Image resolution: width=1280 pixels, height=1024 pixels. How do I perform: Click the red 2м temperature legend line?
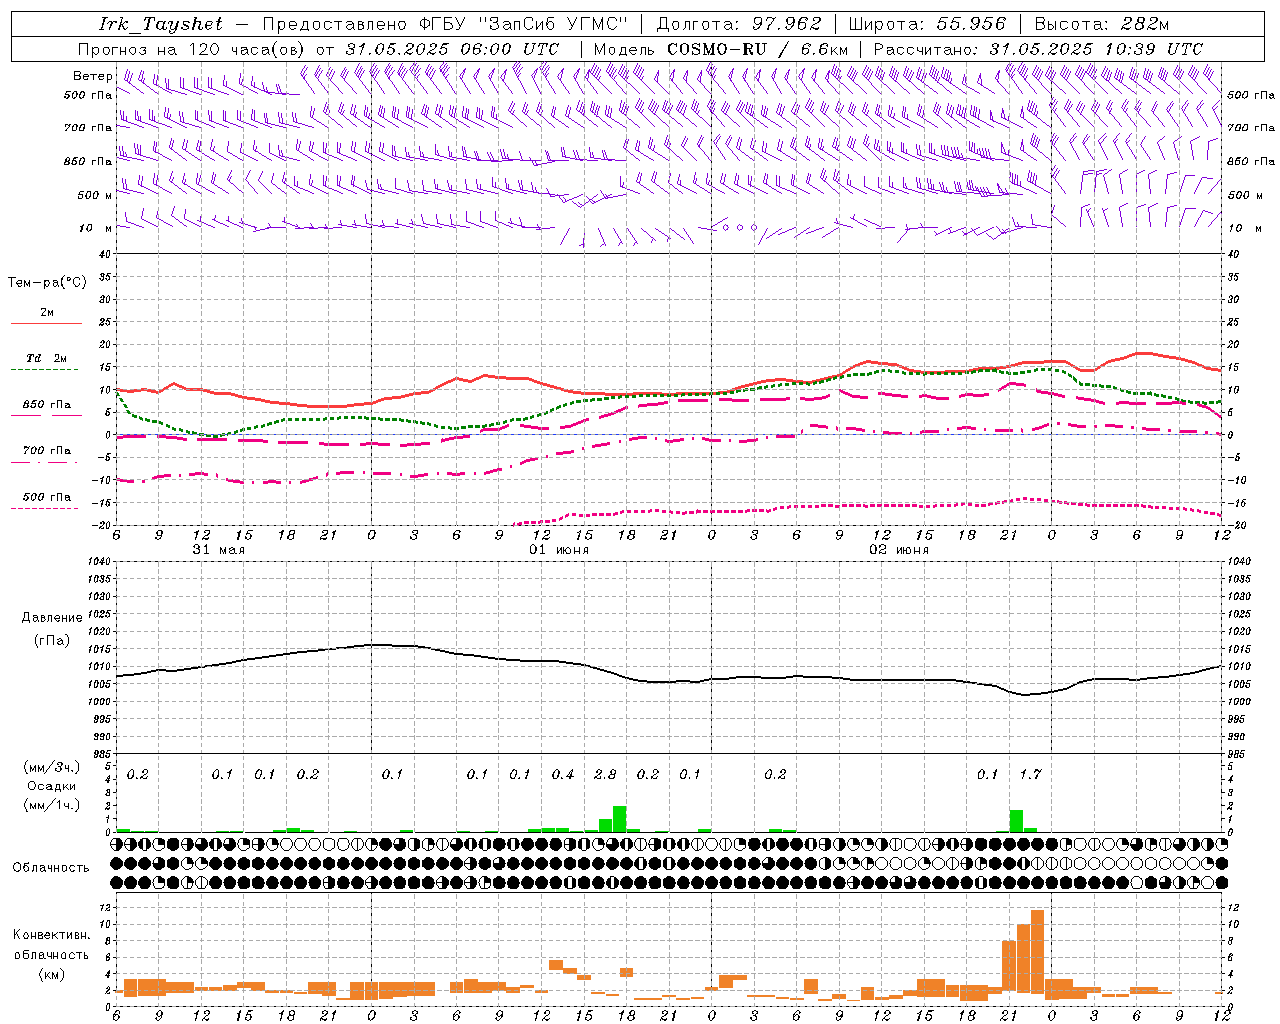pos(46,323)
